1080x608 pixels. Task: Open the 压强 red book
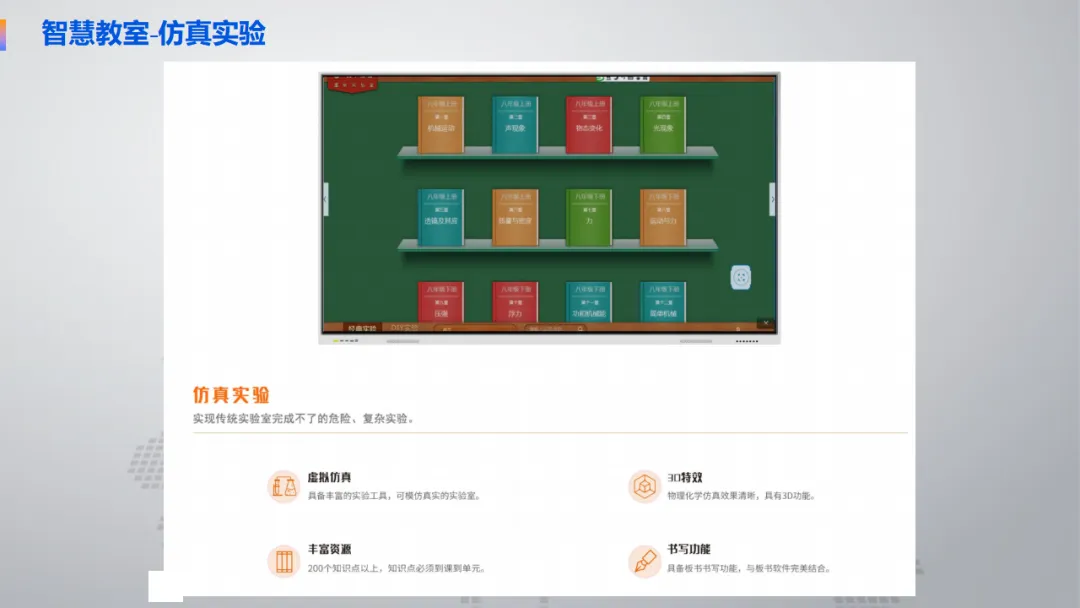click(x=441, y=302)
